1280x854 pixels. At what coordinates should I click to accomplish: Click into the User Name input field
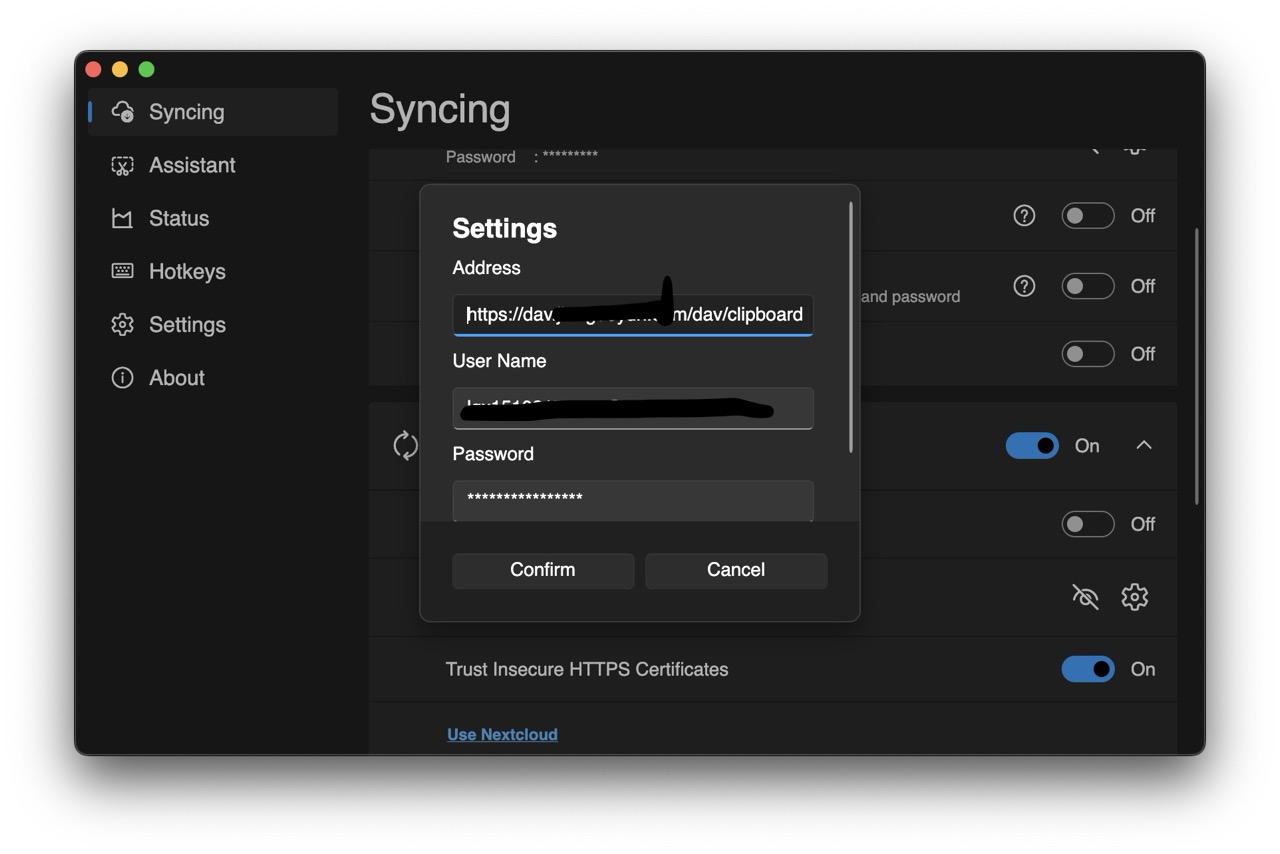tap(633, 408)
